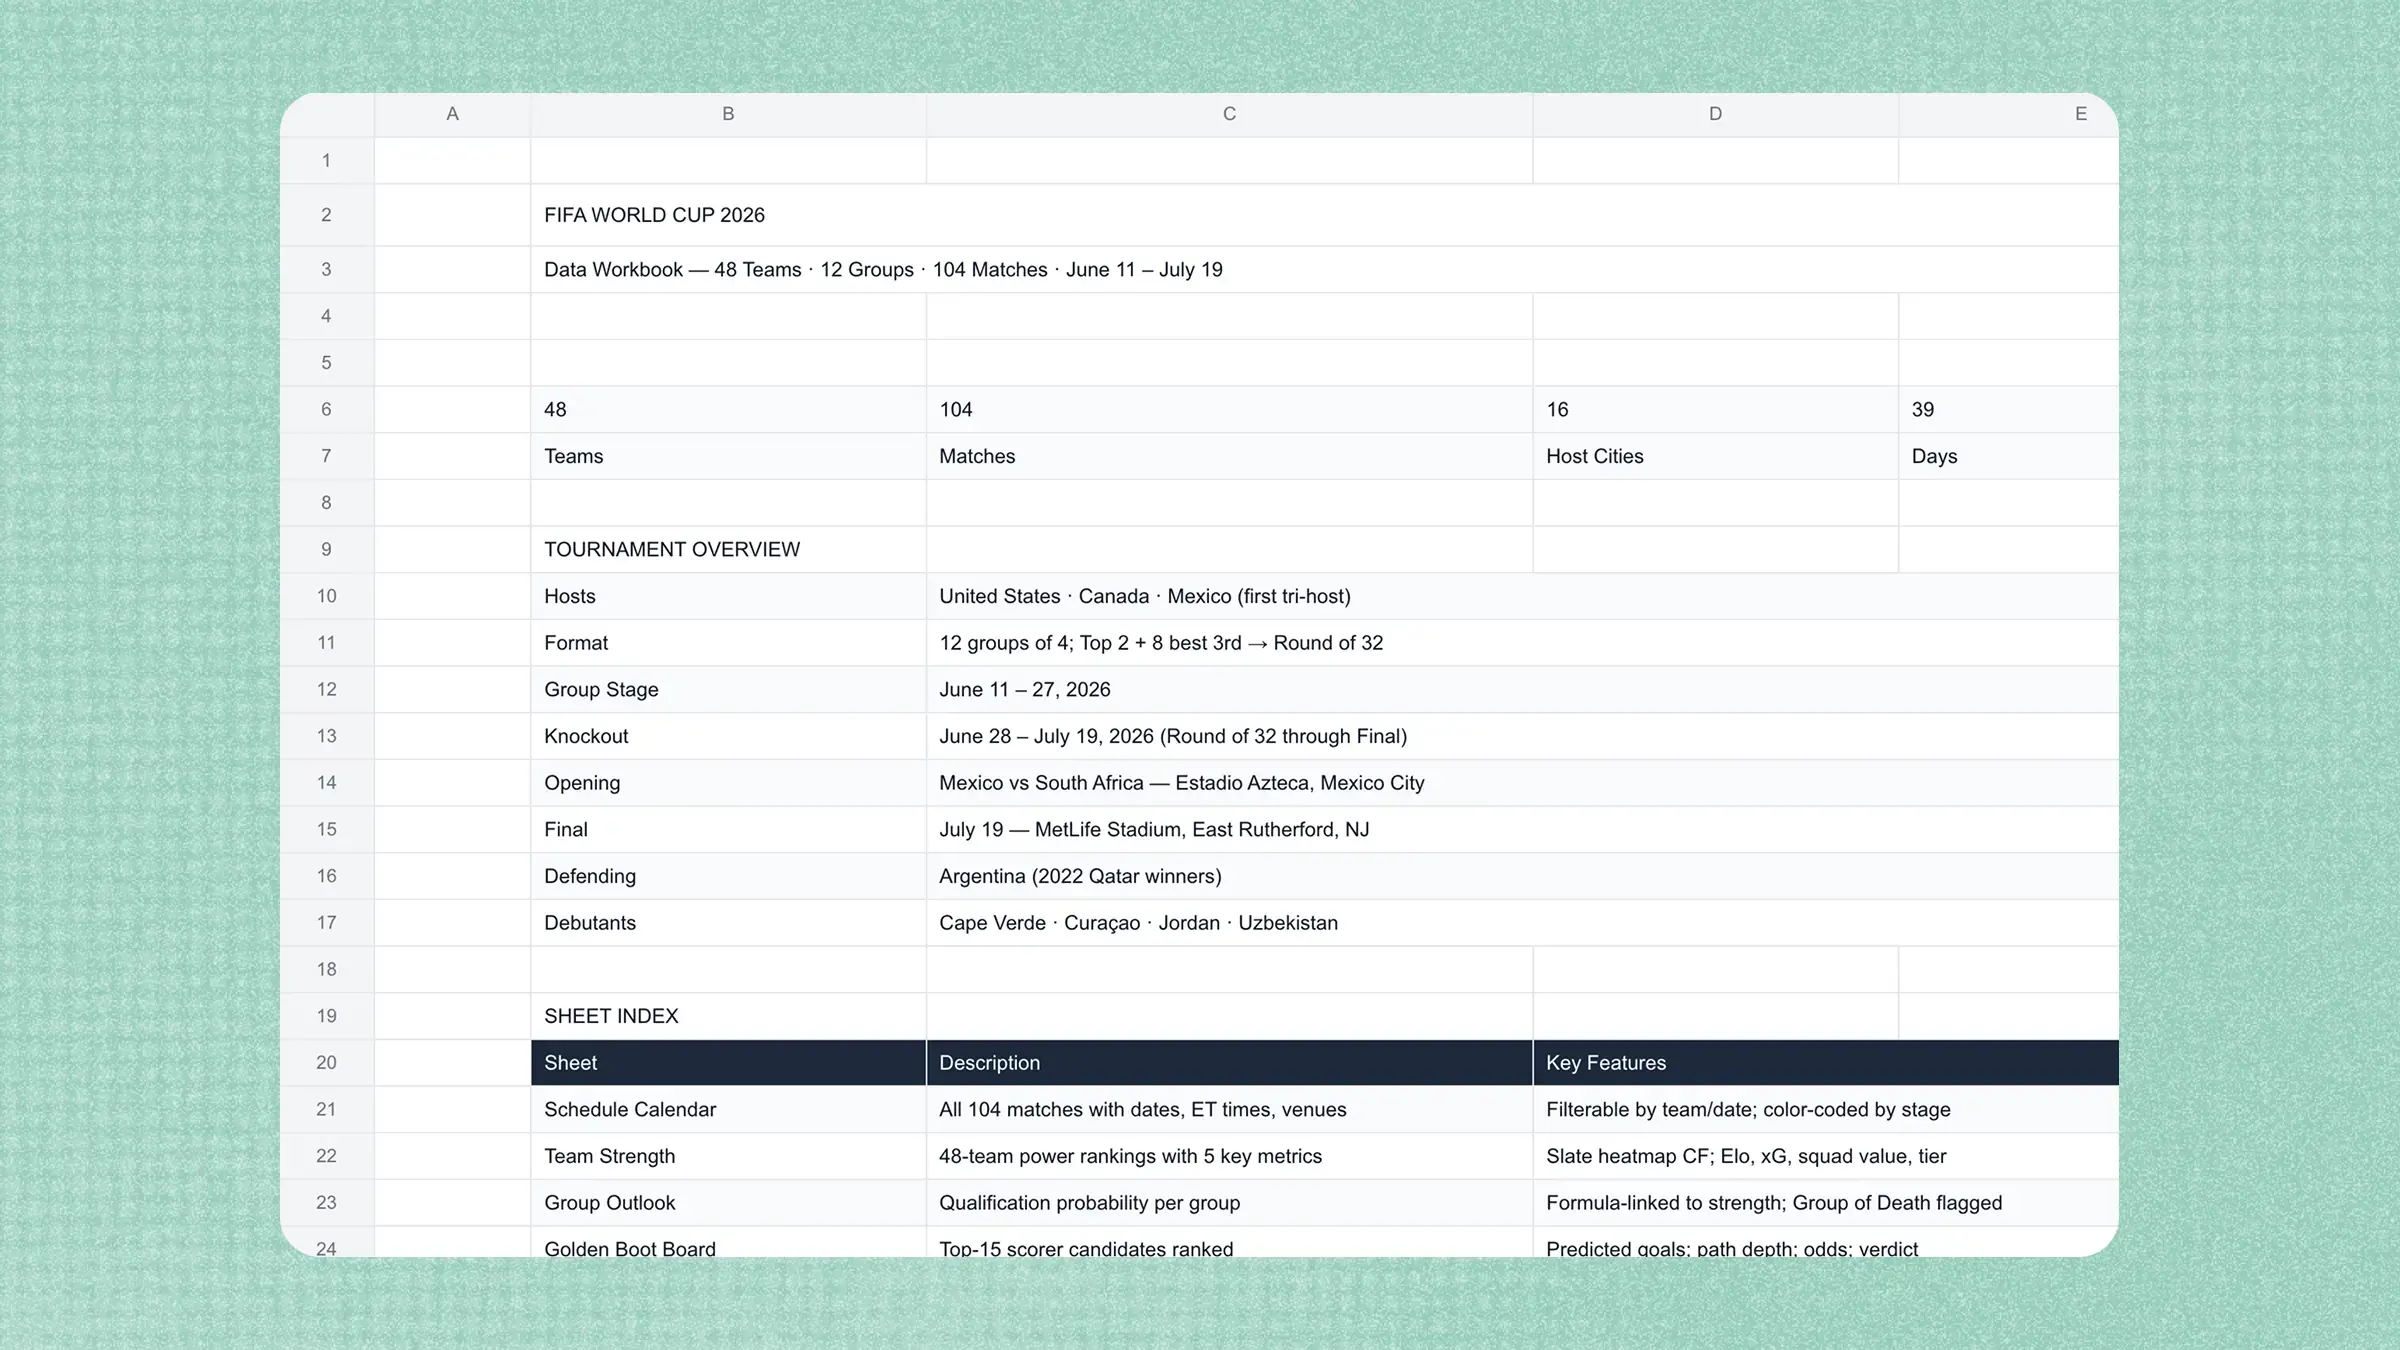2400x1350 pixels.
Task: Select 'All 104 matches with dates' description cell
Action: point(1229,1109)
